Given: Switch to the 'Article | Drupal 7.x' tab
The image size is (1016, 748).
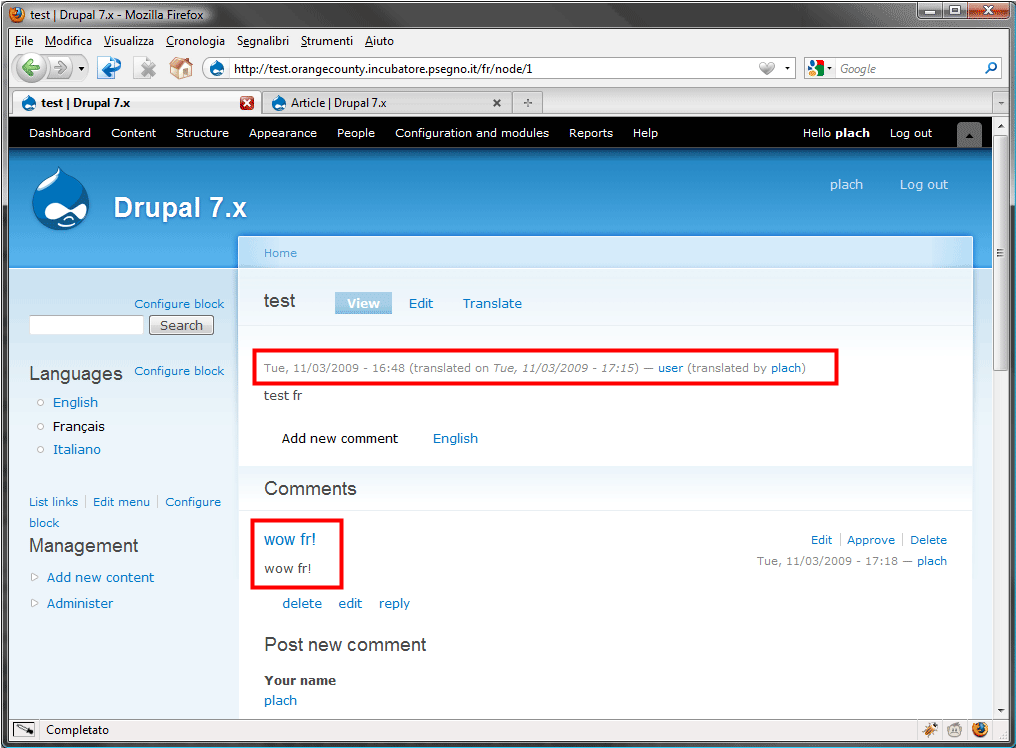Looking at the screenshot, I should pos(386,103).
